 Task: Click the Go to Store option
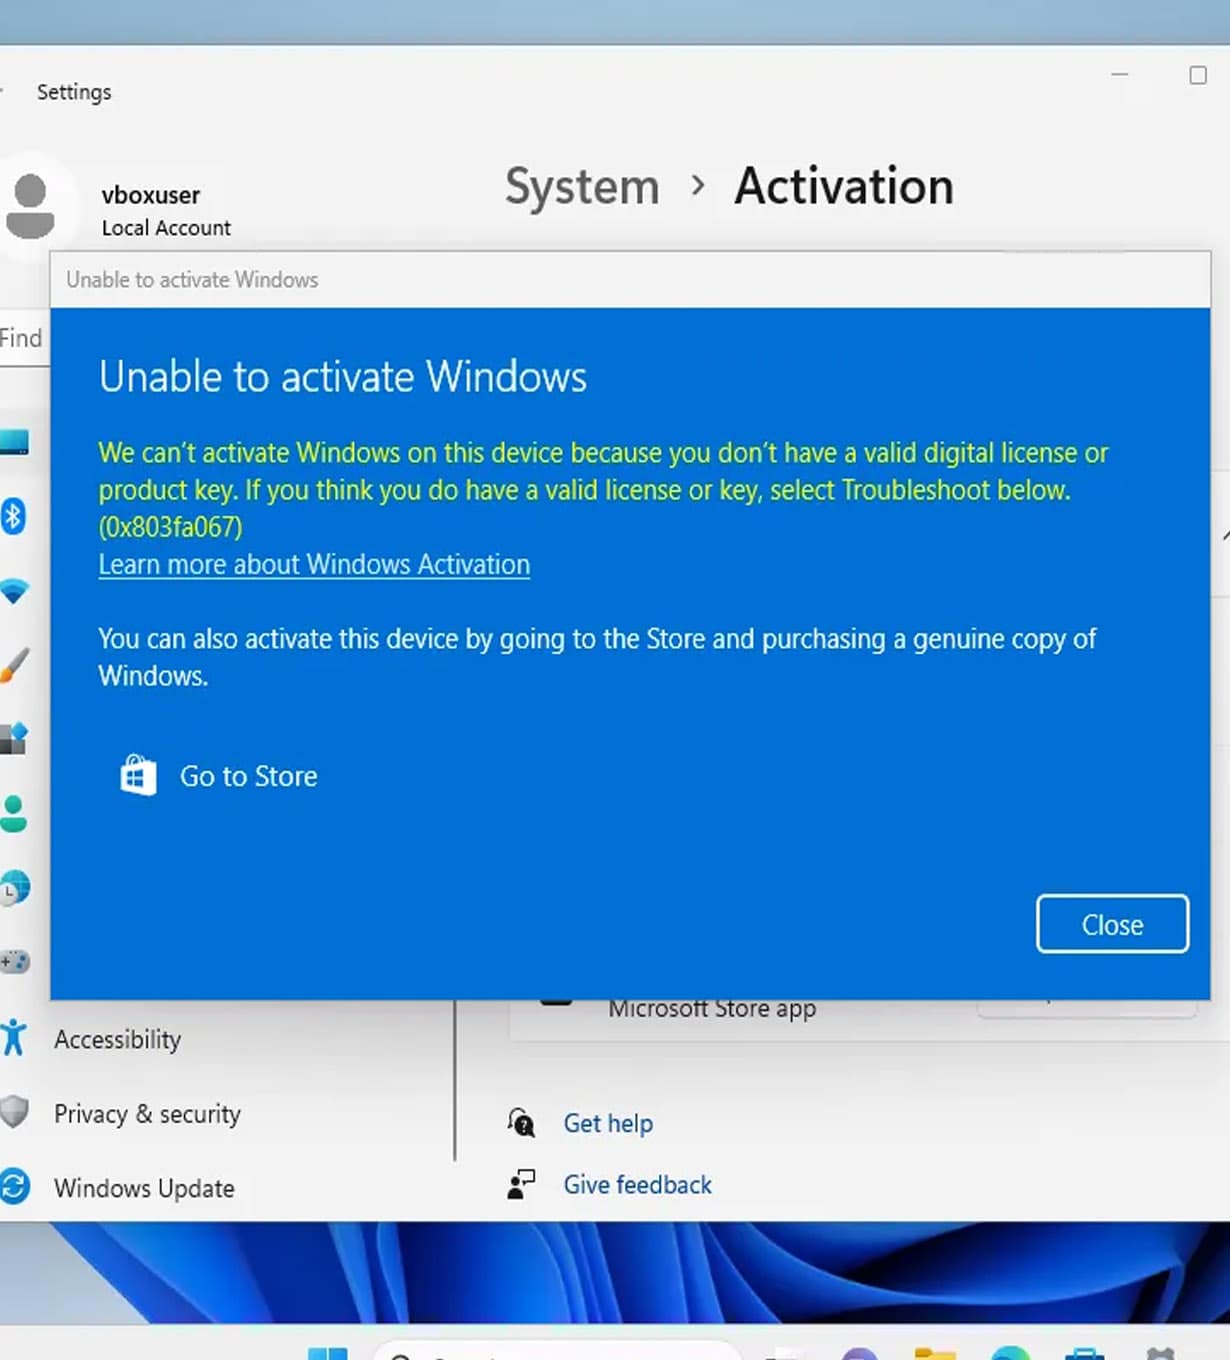(247, 776)
